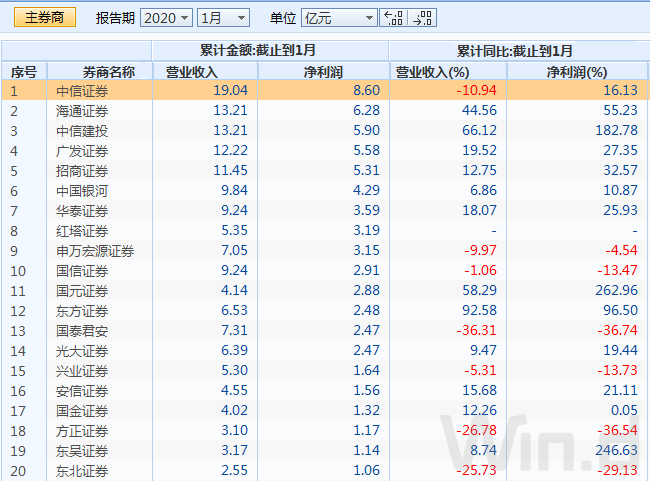The height and width of the screenshot is (487, 650).
Task: Sort by 序号 column header
Action: 24,72
